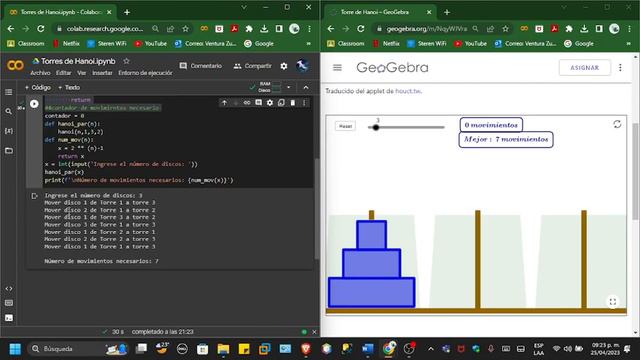Click Colab address bar URL field
Image resolution: width=640 pixels, height=360 pixels.
[x=105, y=29]
